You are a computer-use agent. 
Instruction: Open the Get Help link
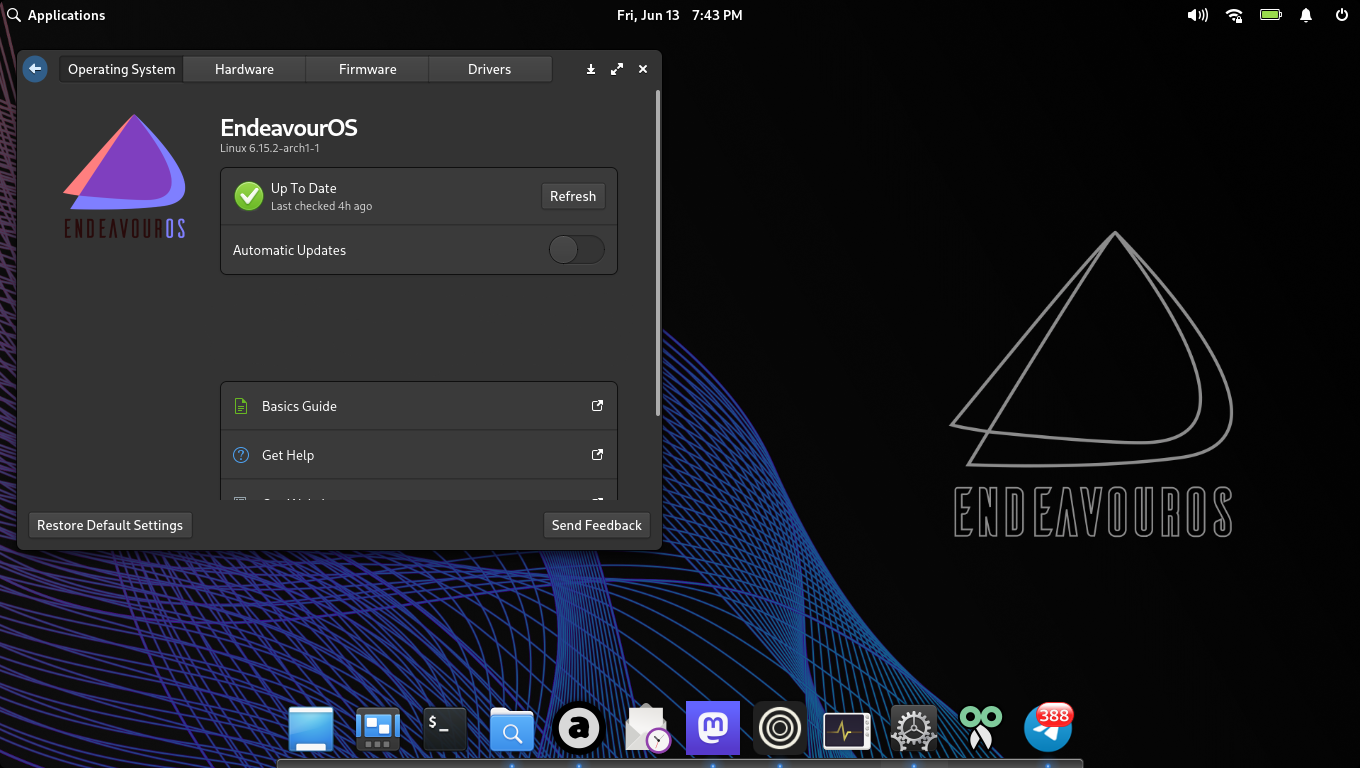419,455
